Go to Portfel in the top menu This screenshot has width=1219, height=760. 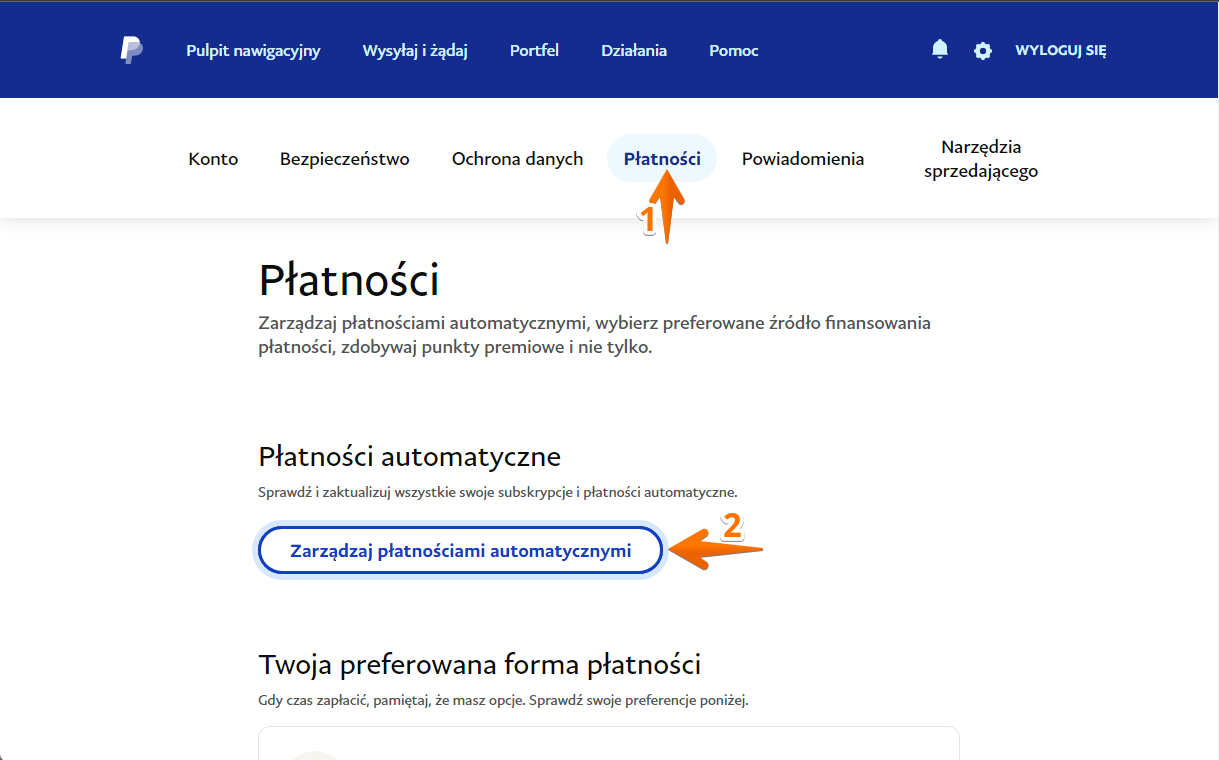pos(534,50)
